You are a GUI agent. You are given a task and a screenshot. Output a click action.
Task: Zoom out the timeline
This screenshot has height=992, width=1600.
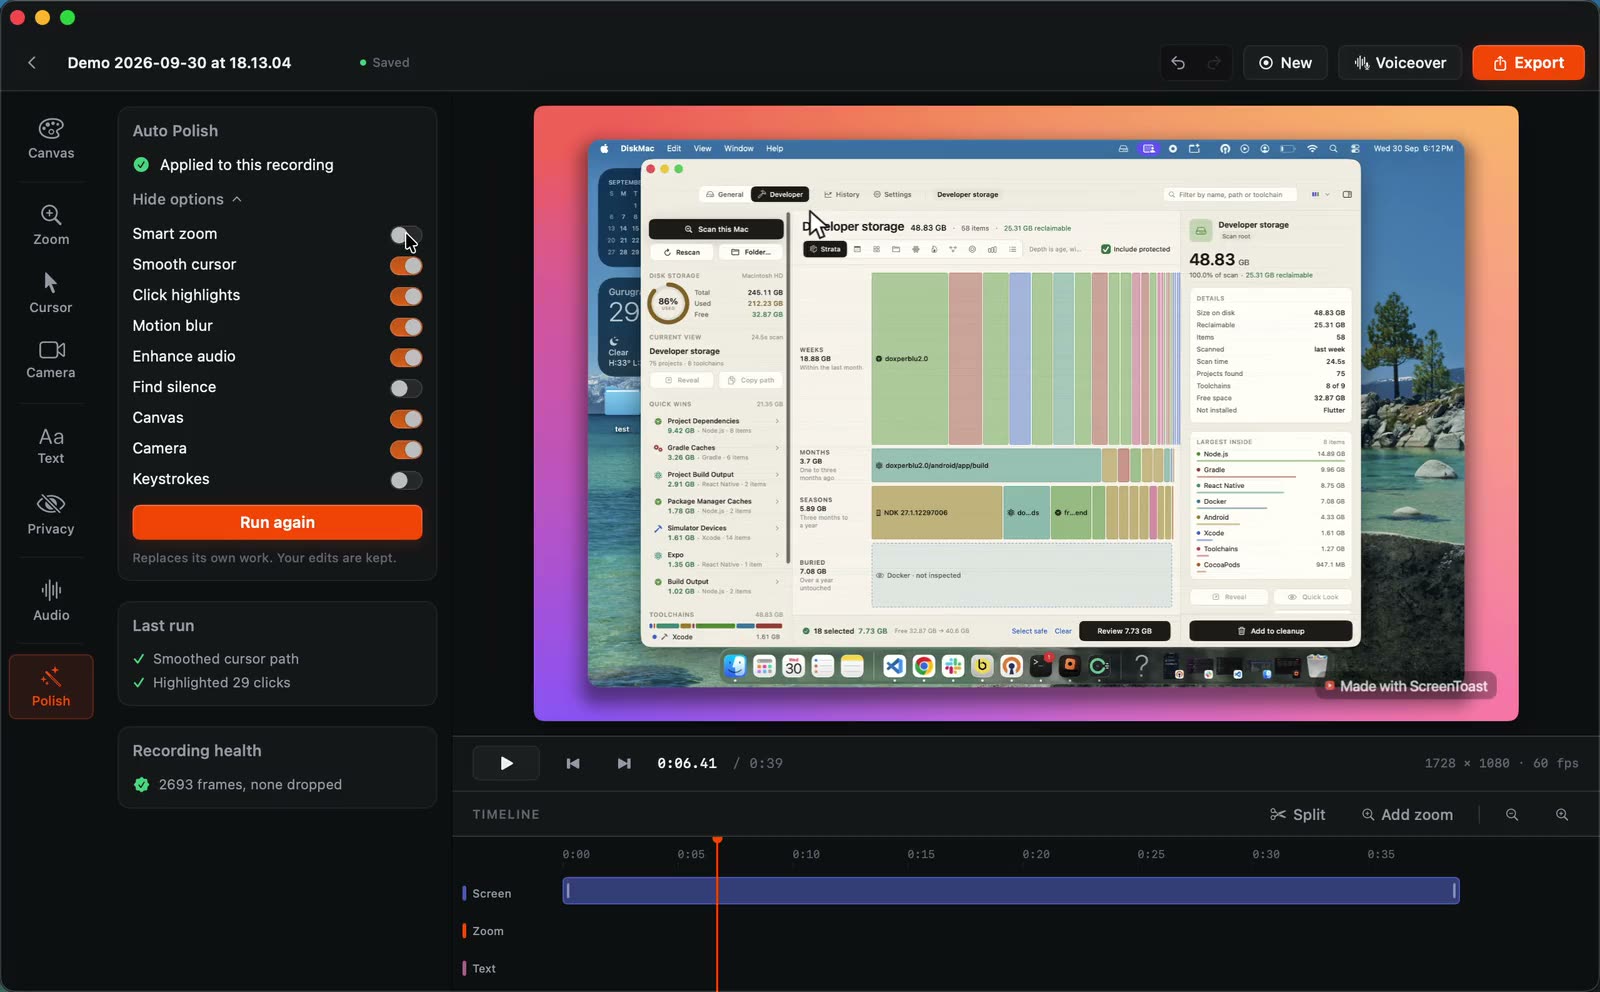coord(1512,815)
